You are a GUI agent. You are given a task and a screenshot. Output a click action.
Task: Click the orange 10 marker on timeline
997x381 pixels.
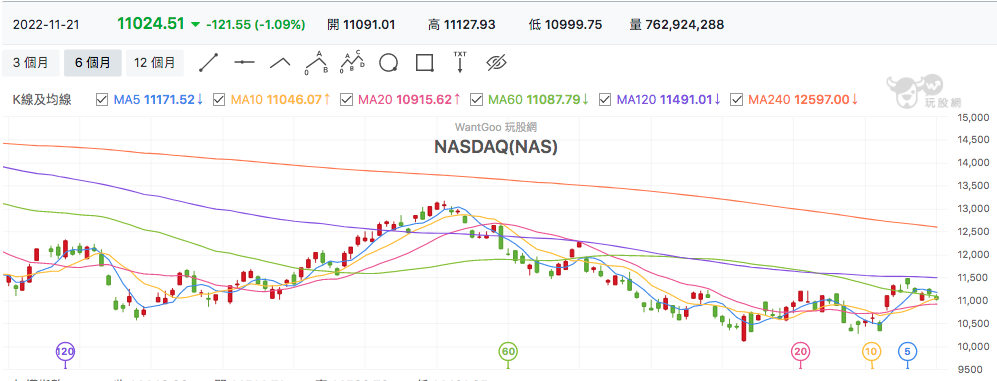point(871,351)
